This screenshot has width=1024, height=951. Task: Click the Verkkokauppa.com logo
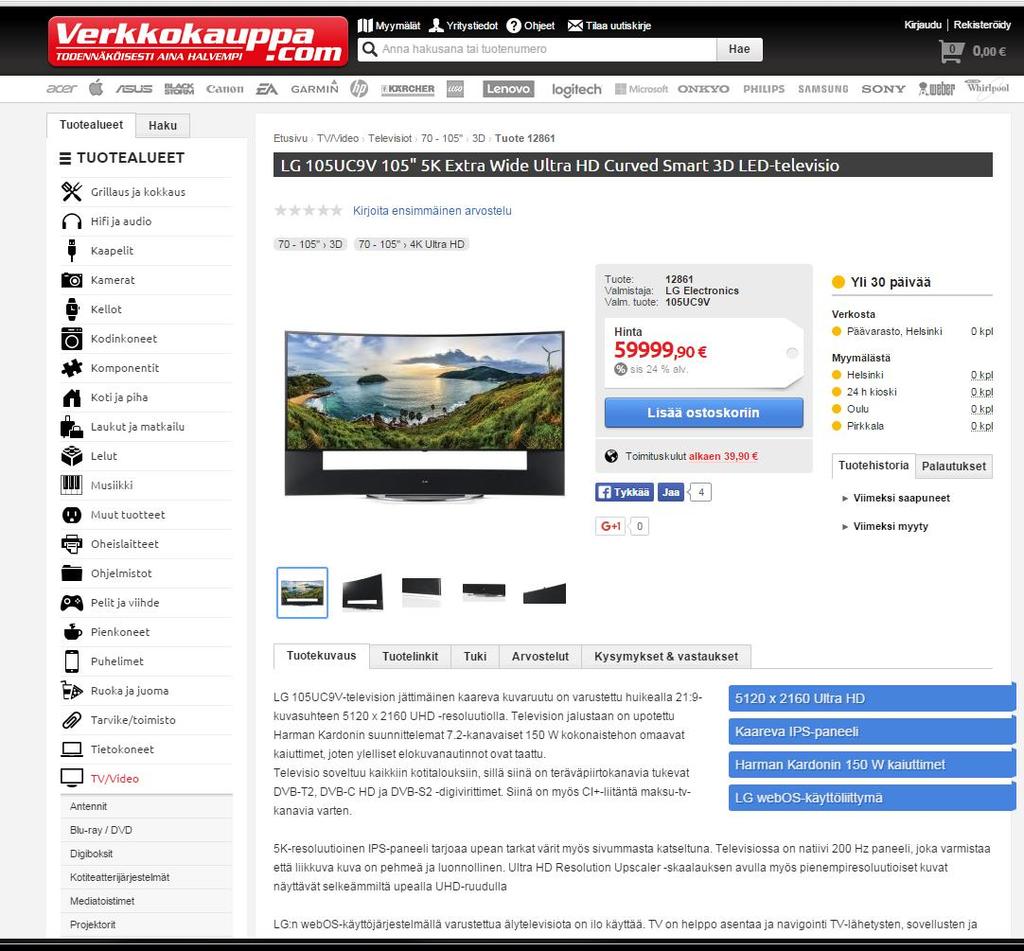coord(198,42)
